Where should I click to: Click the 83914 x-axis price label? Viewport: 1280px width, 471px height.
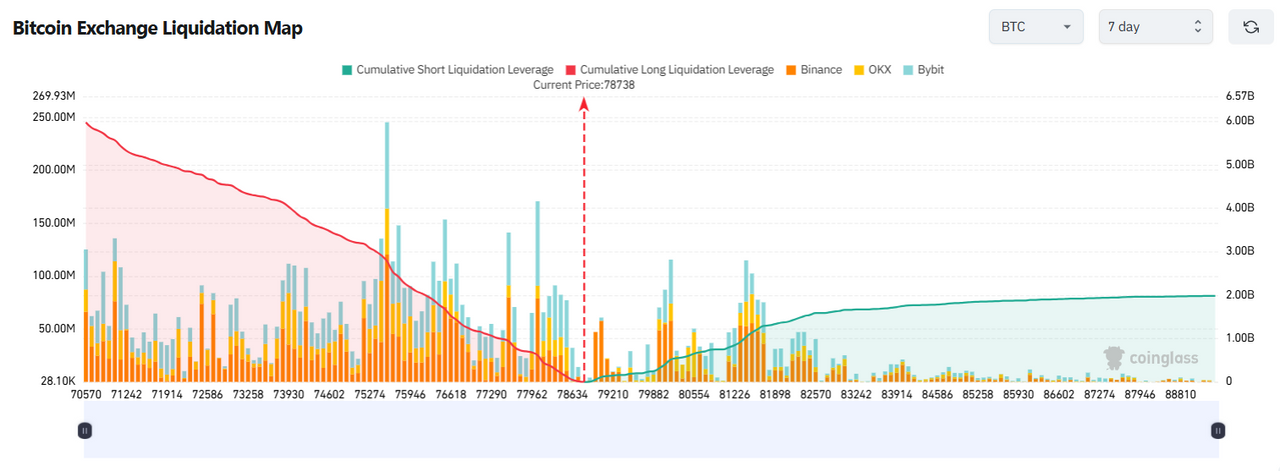click(x=896, y=395)
